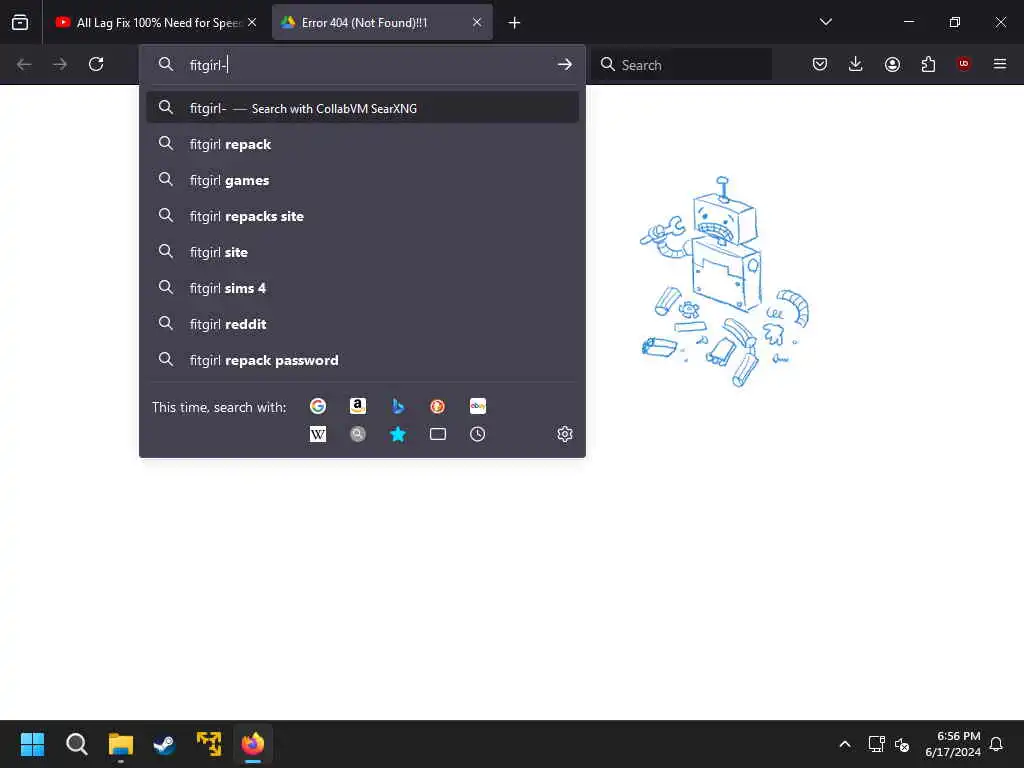This screenshot has height=768, width=1024.
Task: Open the Extensions puzzle icon
Action: pyautogui.click(x=928, y=64)
